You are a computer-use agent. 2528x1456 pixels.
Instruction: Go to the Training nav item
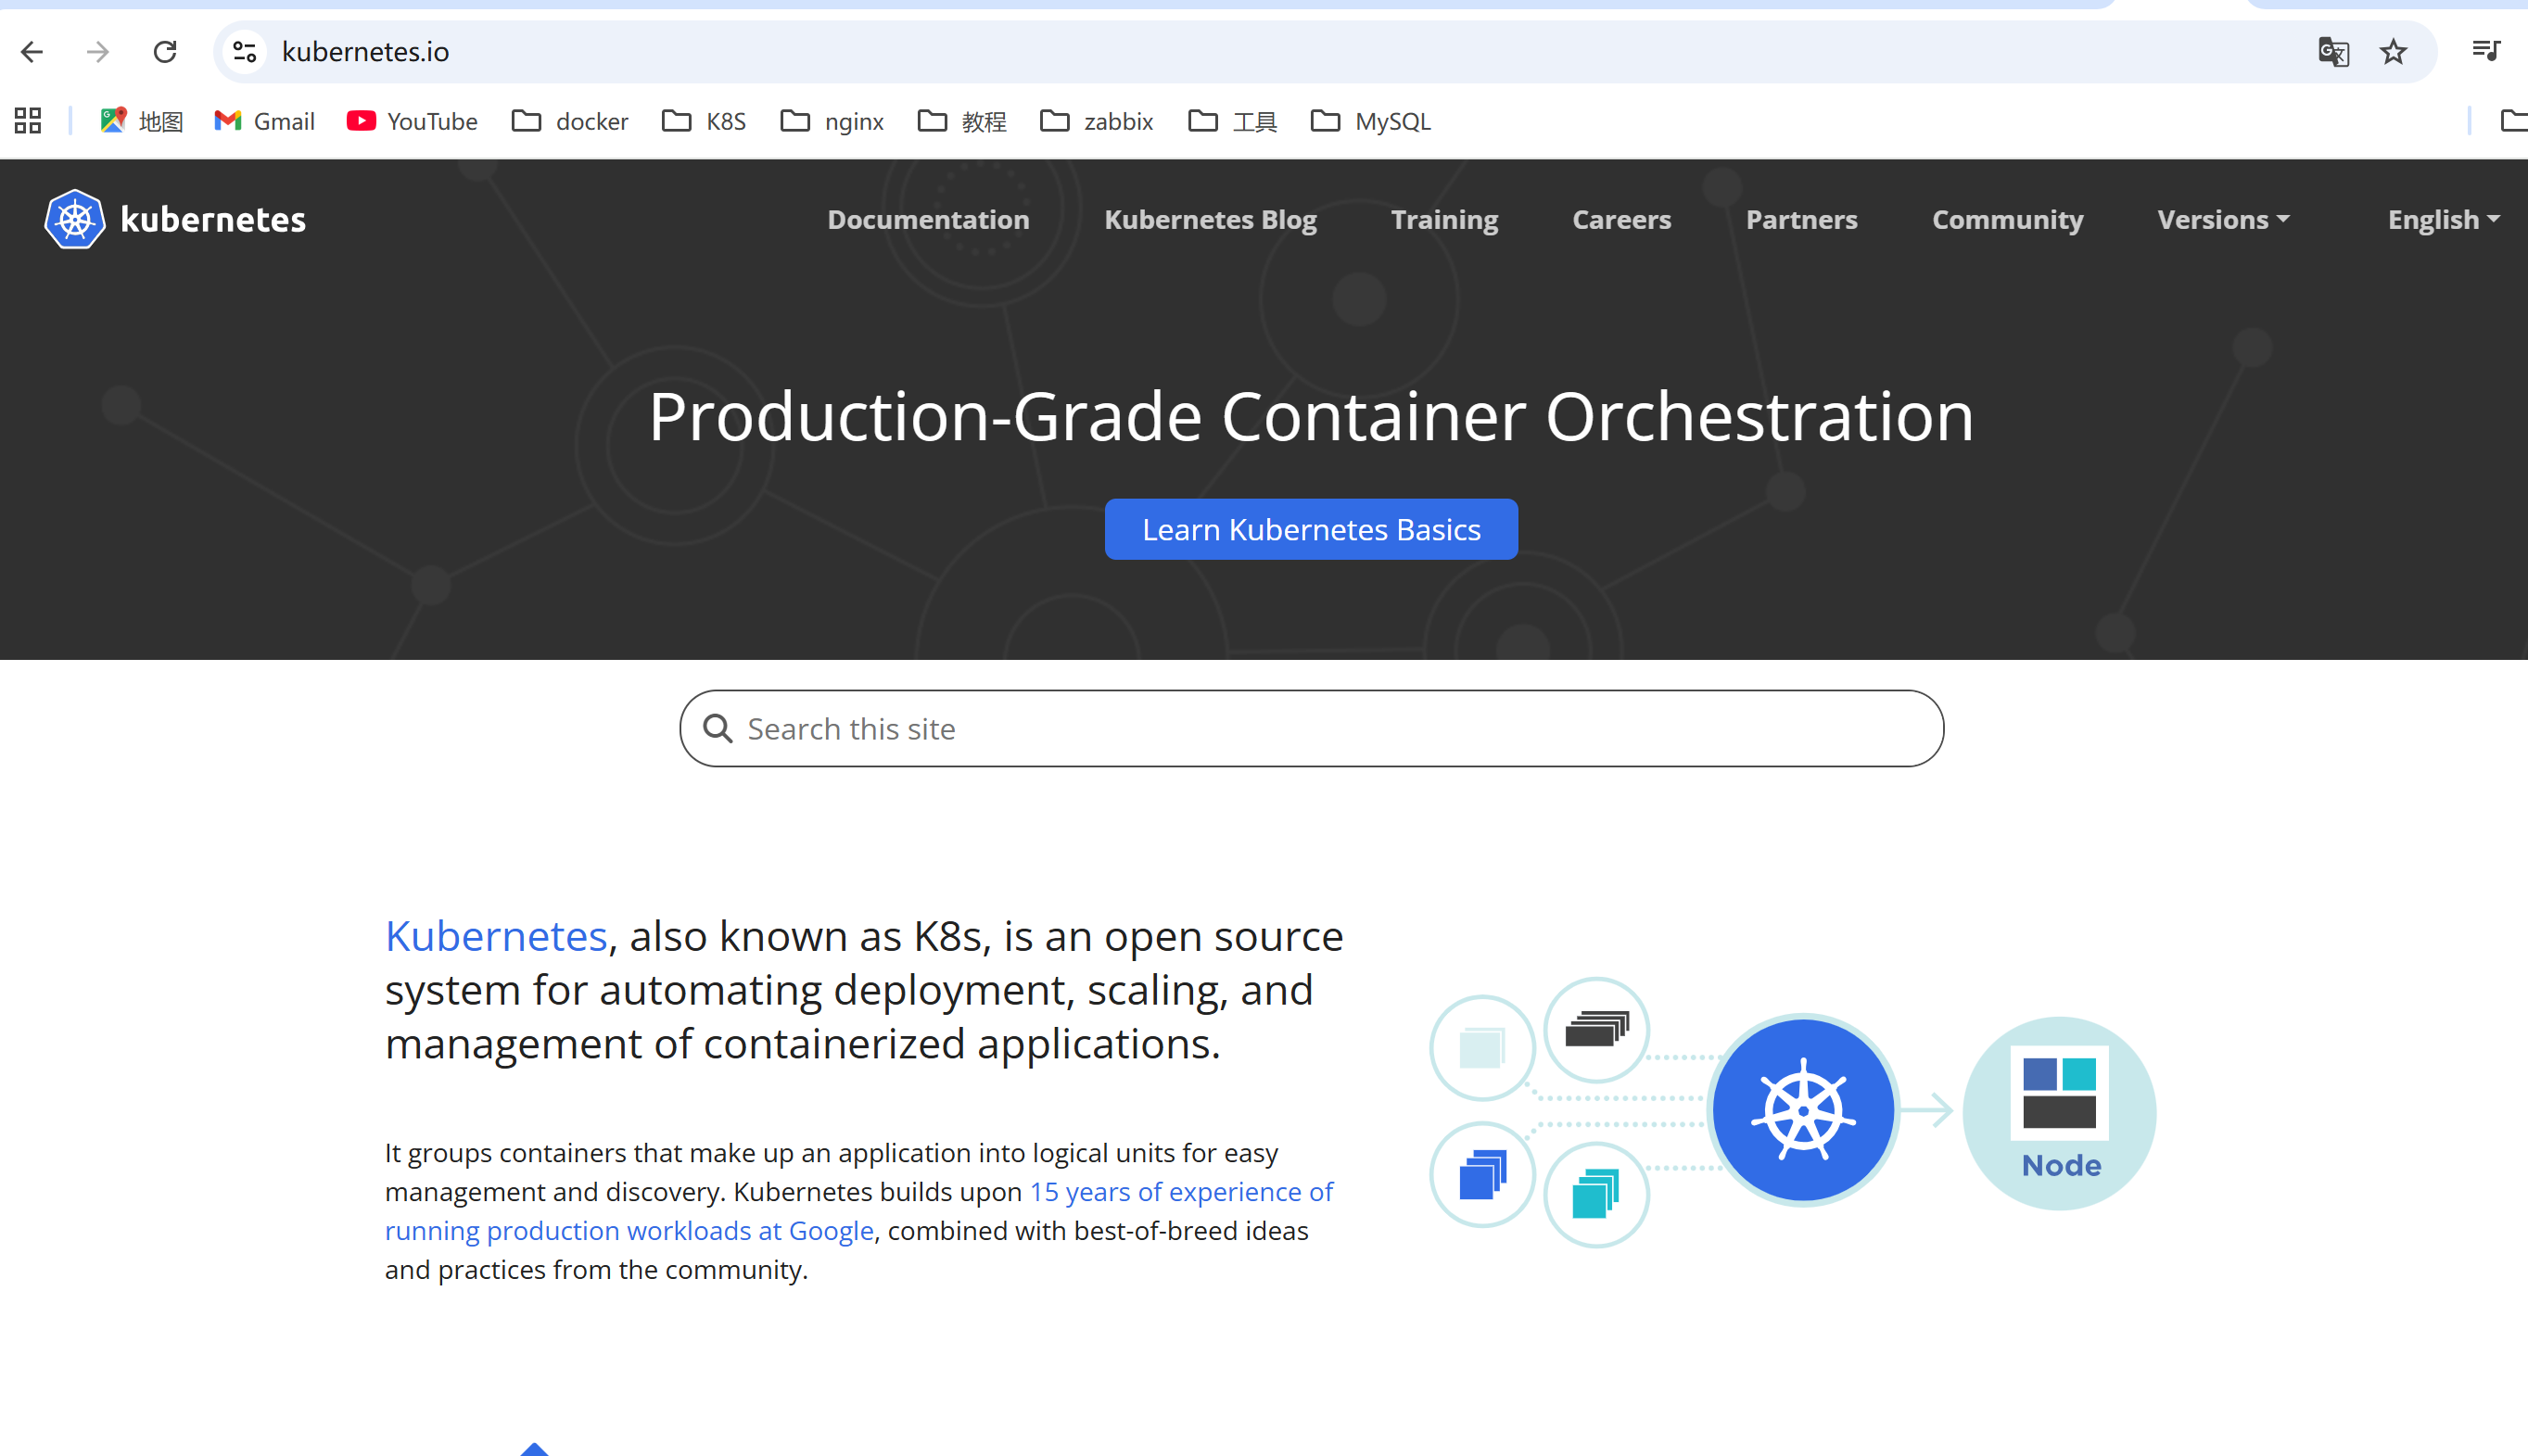pyautogui.click(x=1444, y=219)
